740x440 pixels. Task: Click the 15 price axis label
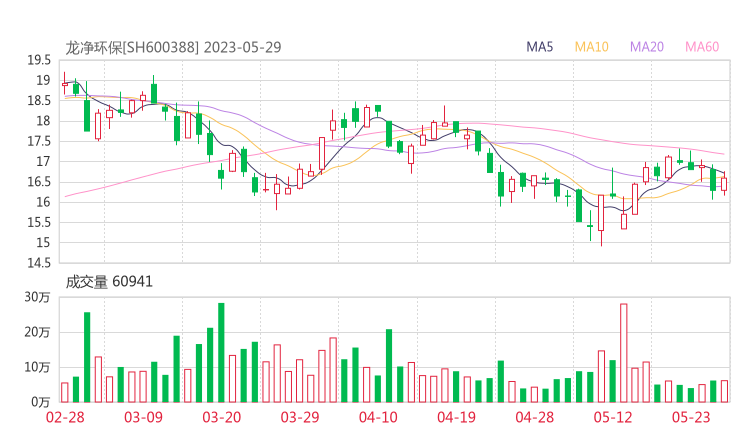pyautogui.click(x=43, y=243)
